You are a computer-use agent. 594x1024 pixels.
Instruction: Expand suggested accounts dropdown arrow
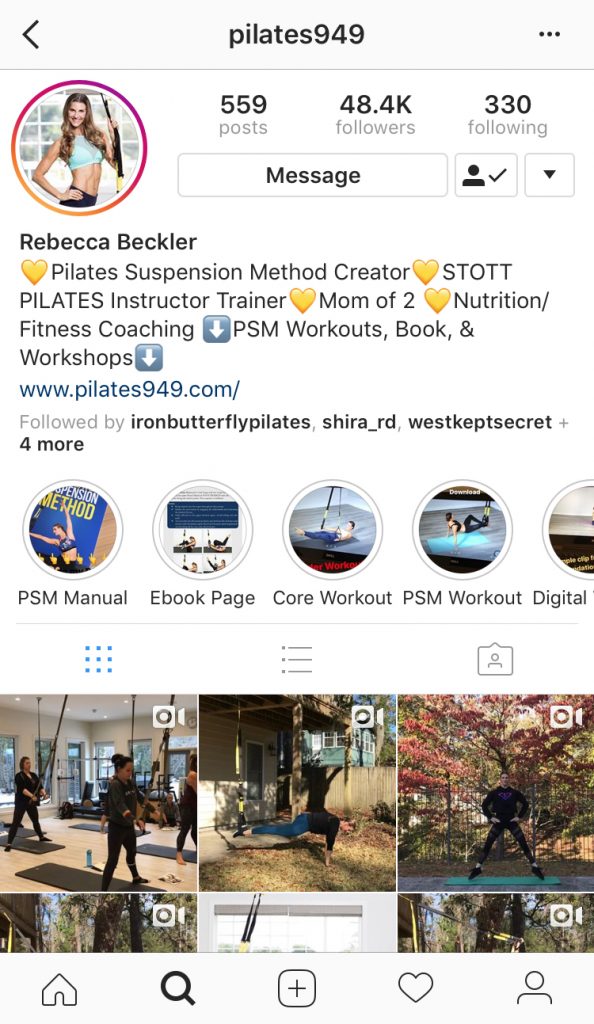550,175
